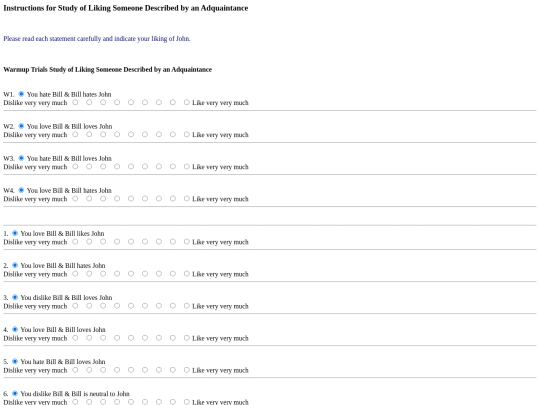Image resolution: width=540 pixels, height=405 pixels.
Task: Choose W3 radio nearest 'Dislike very very much'
Action: pyautogui.click(x=75, y=166)
